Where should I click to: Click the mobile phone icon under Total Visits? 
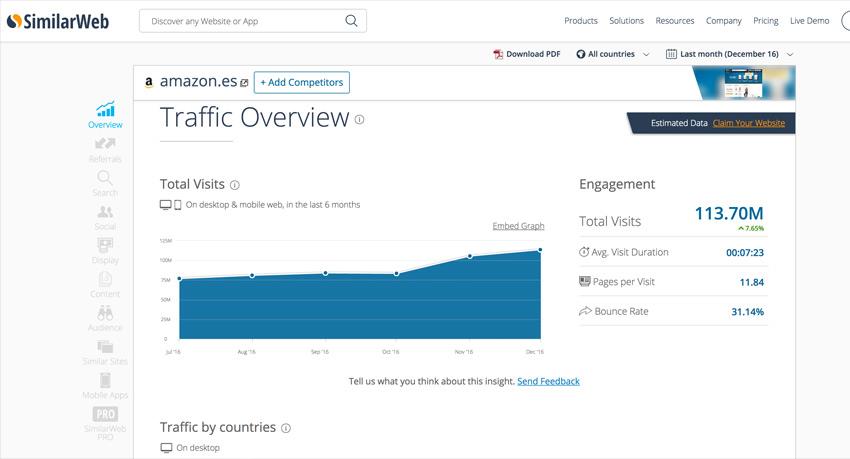point(178,205)
